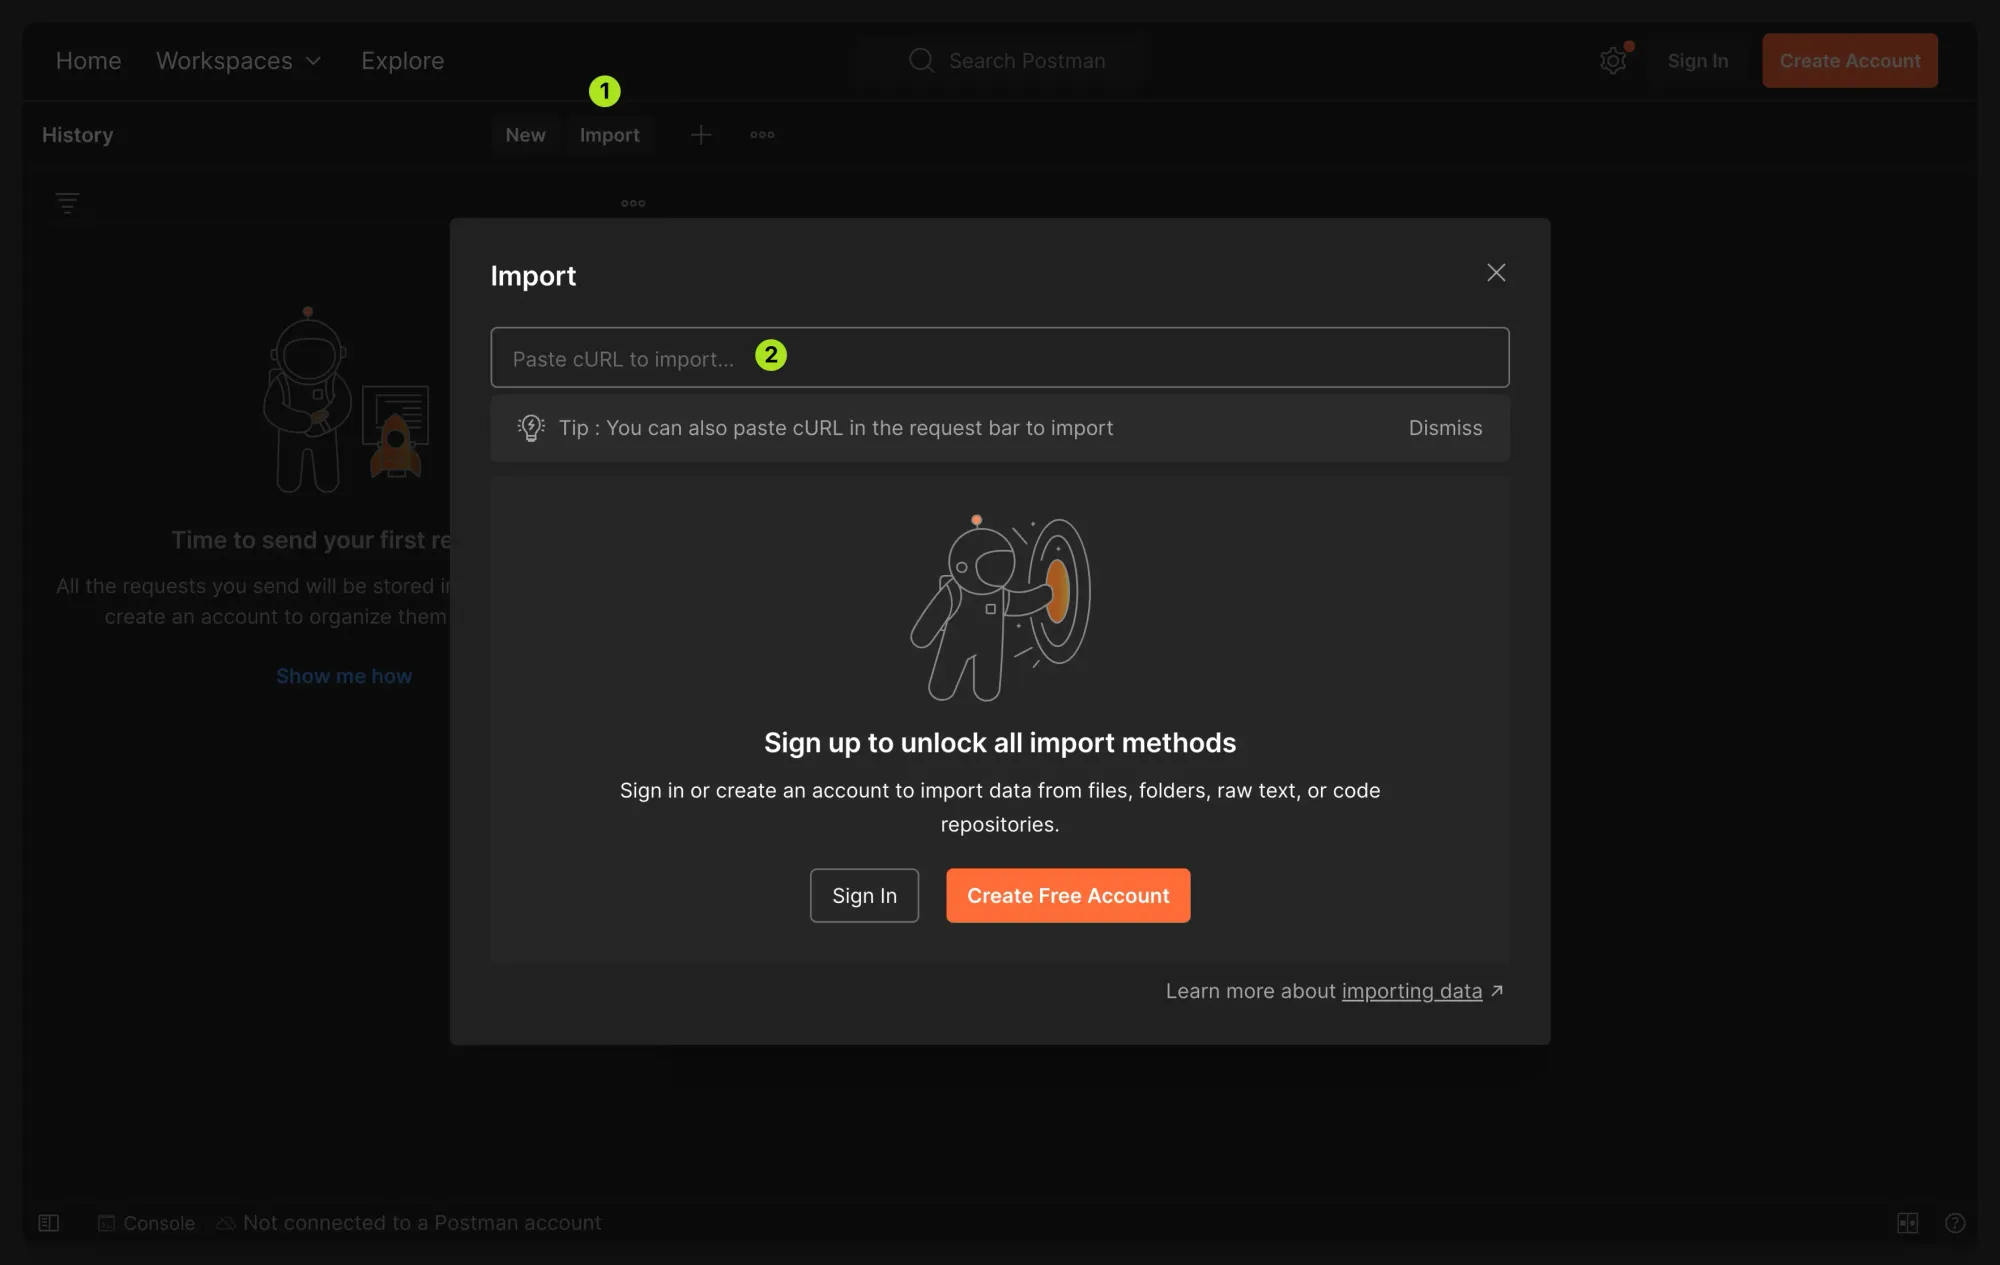
Task: Close the Import dialog with the X
Action: (1496, 272)
